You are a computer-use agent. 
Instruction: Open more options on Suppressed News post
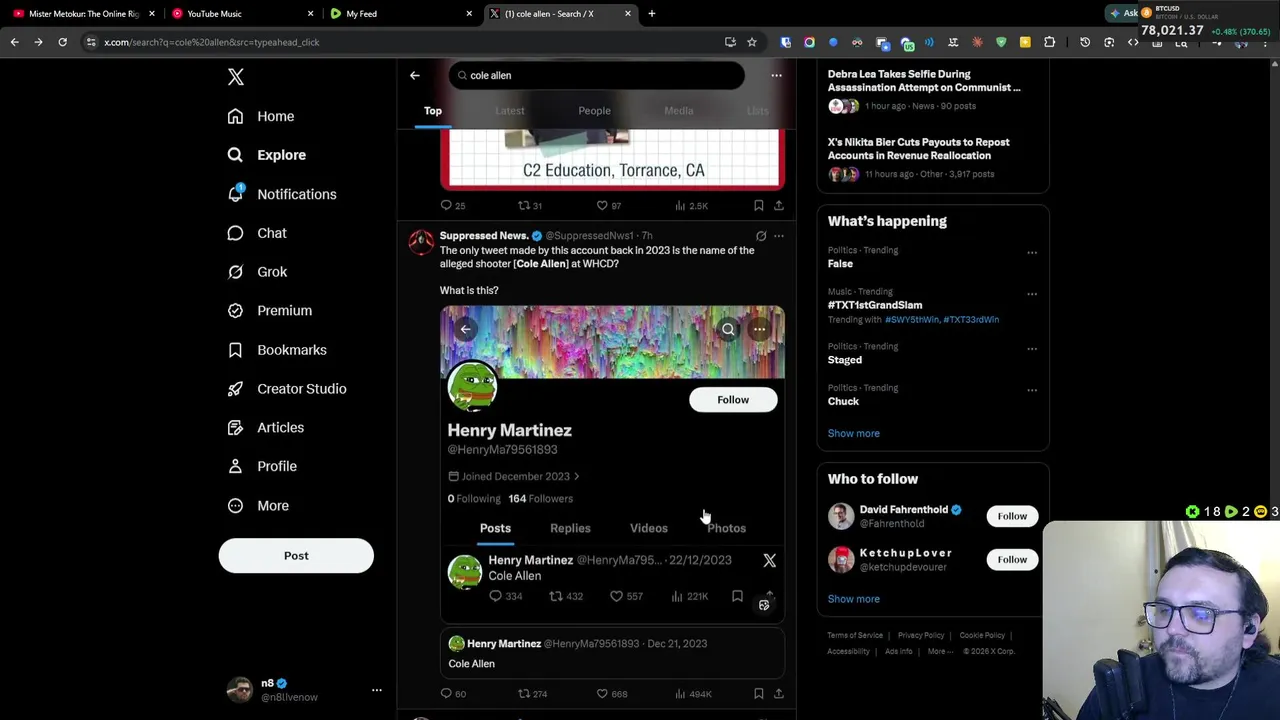pyautogui.click(x=779, y=236)
